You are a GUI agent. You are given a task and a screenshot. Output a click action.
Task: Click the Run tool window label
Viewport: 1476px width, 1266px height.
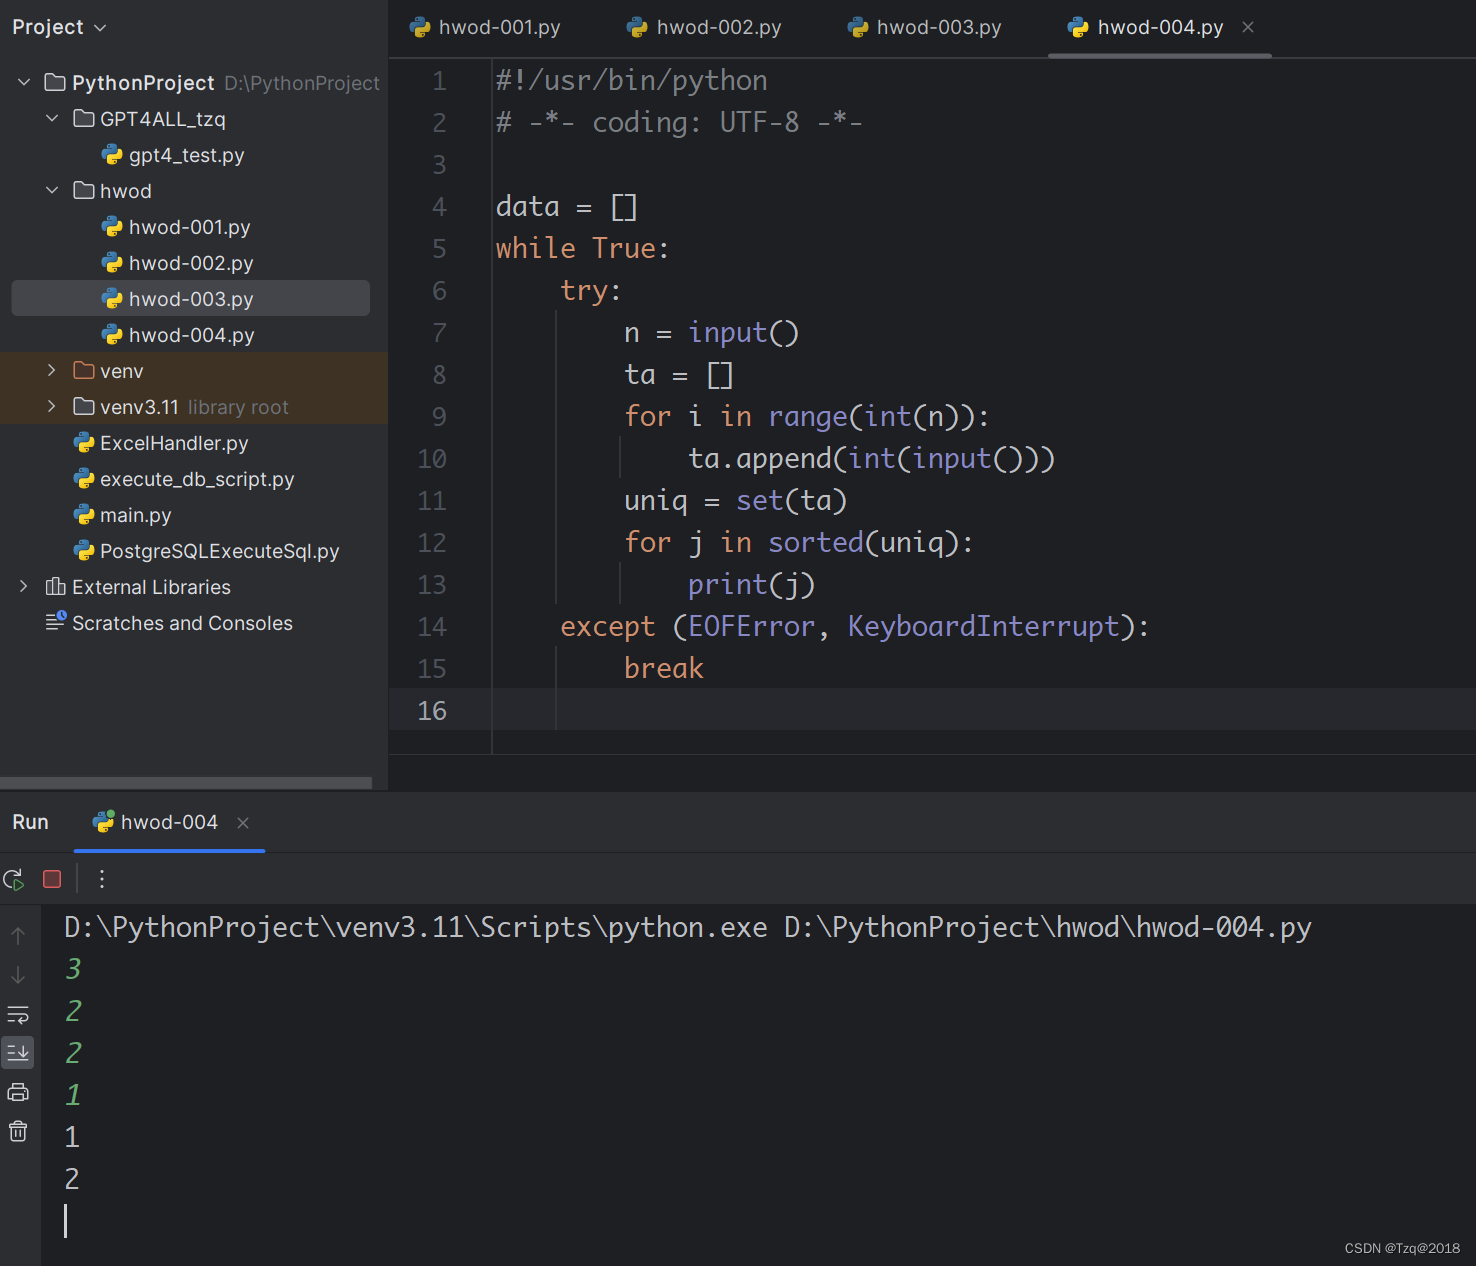30,822
